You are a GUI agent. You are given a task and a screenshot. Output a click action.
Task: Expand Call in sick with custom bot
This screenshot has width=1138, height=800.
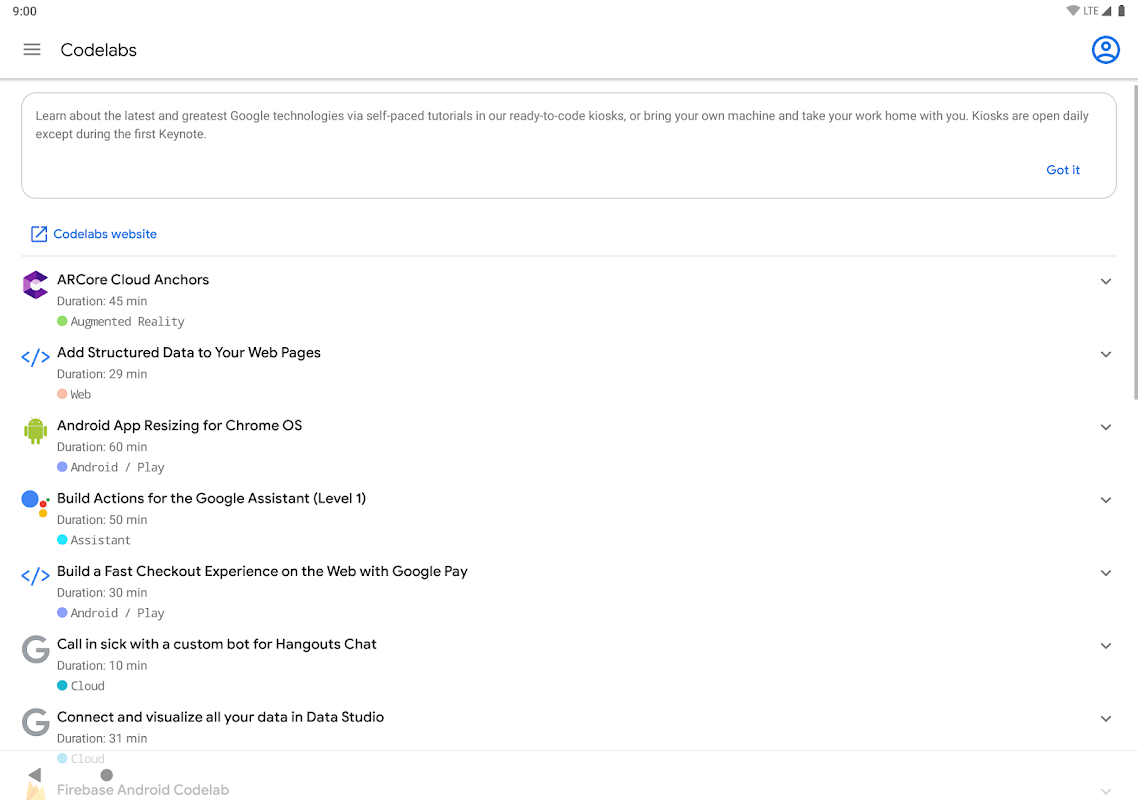click(x=1105, y=646)
